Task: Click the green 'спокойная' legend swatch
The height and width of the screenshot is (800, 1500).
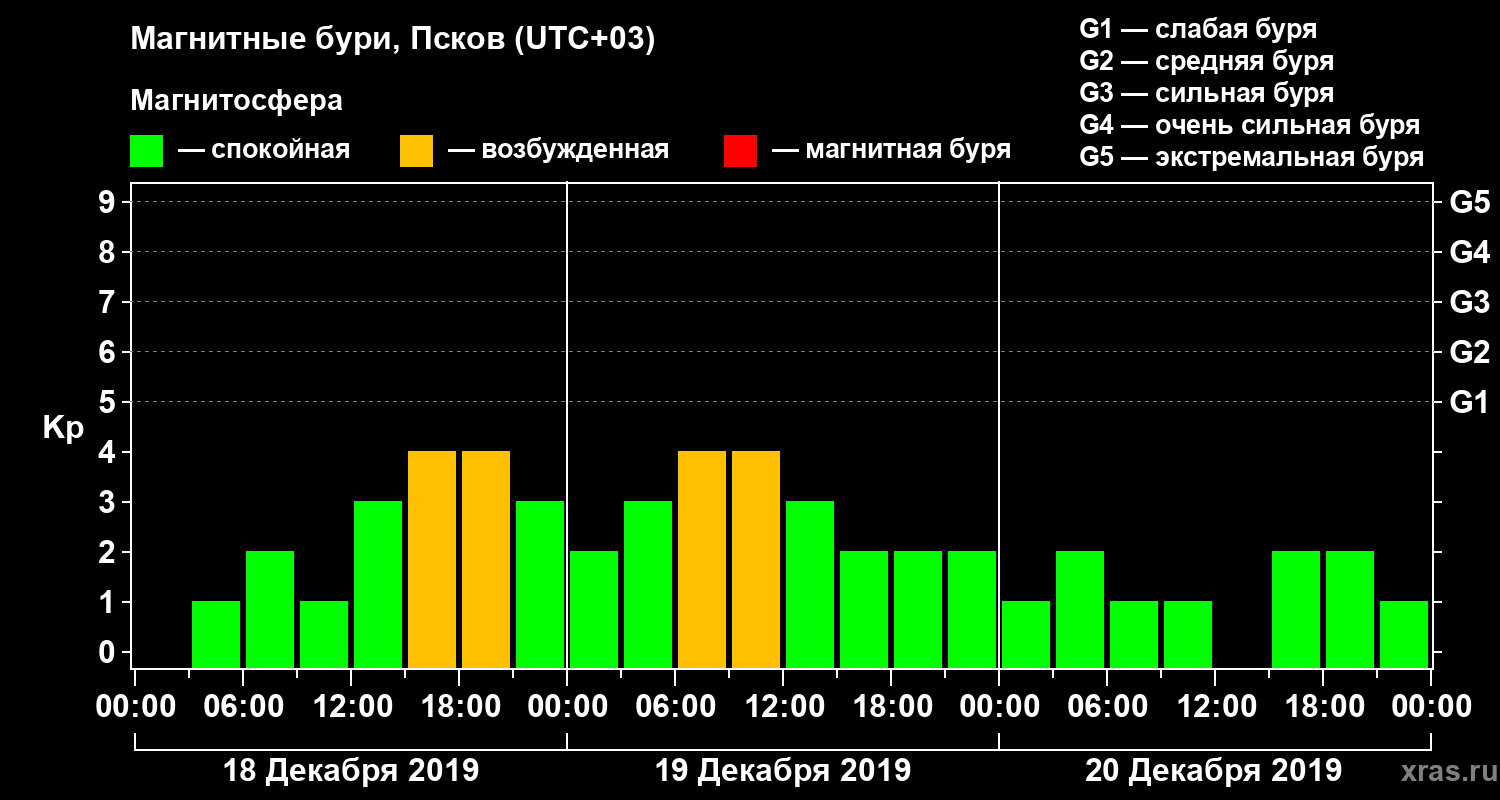Action: point(146,151)
